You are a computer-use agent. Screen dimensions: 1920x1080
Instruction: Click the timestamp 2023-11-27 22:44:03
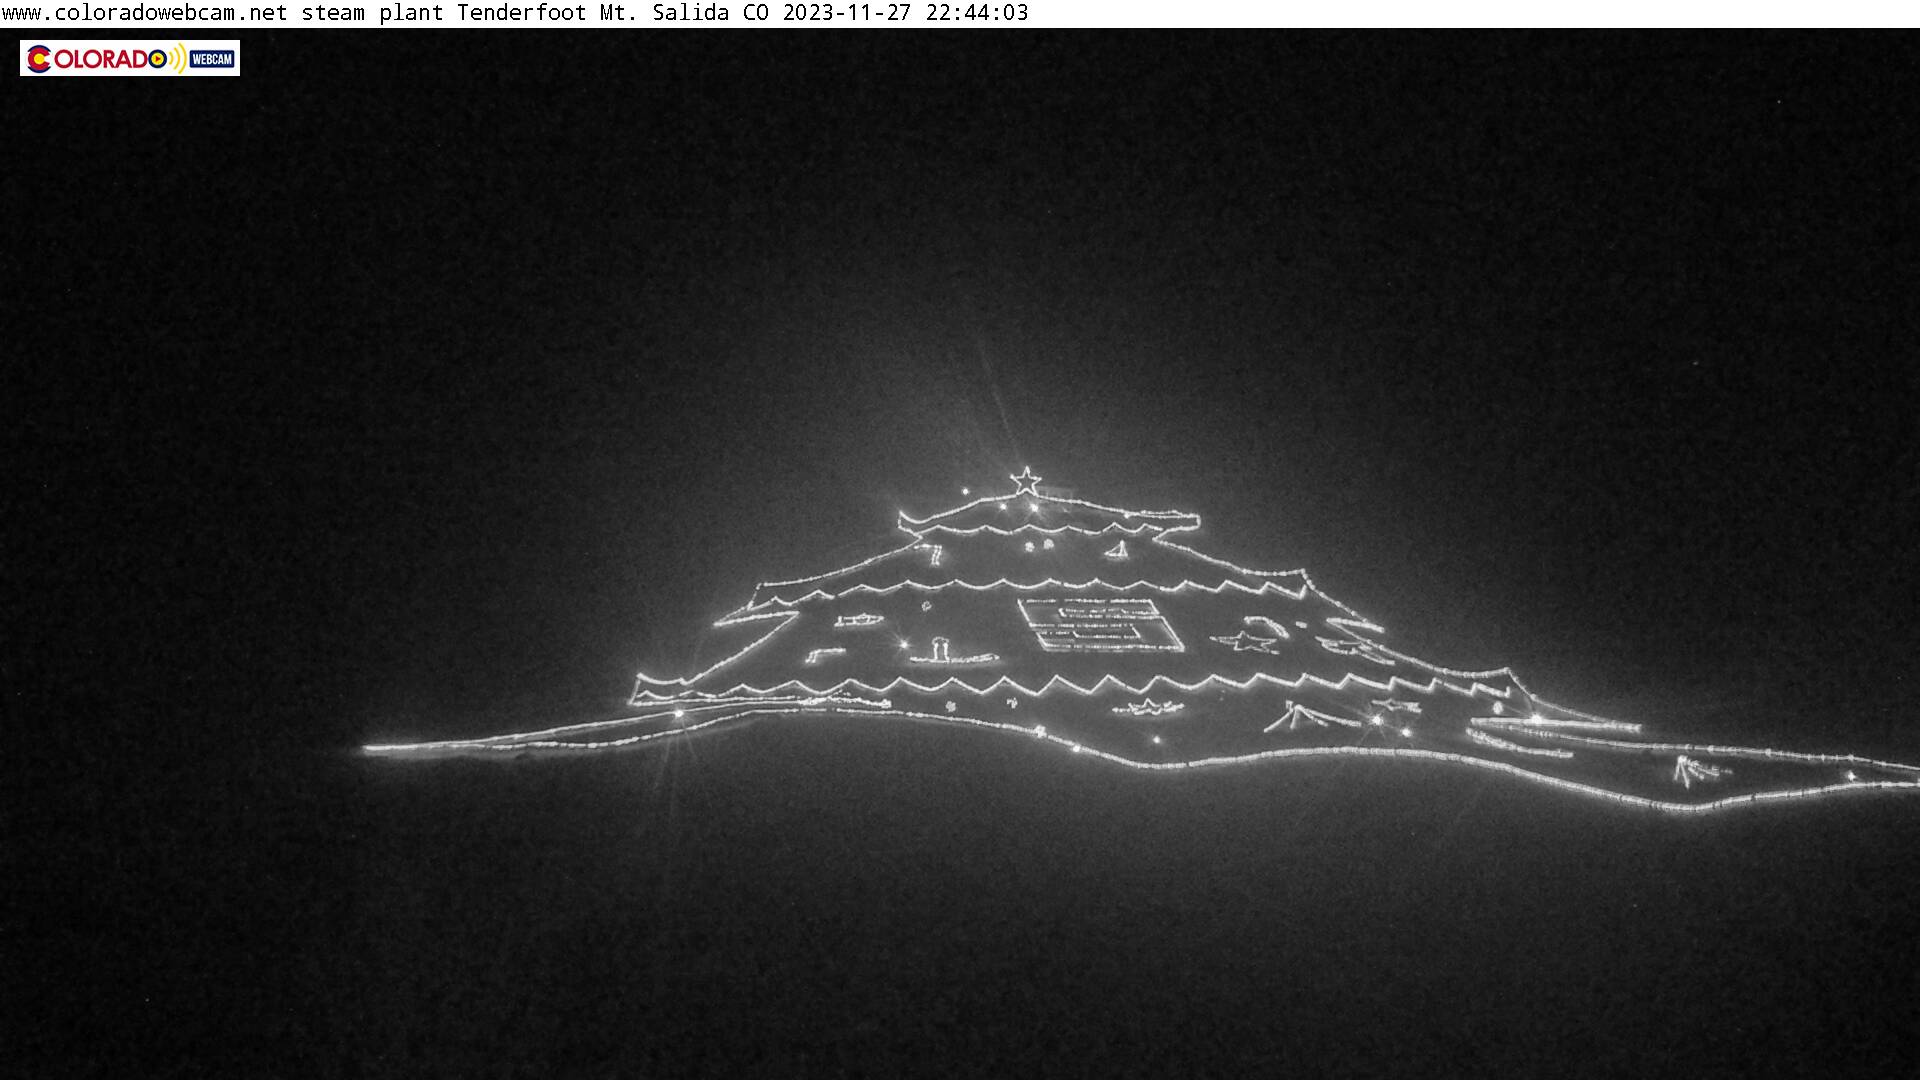pos(905,13)
